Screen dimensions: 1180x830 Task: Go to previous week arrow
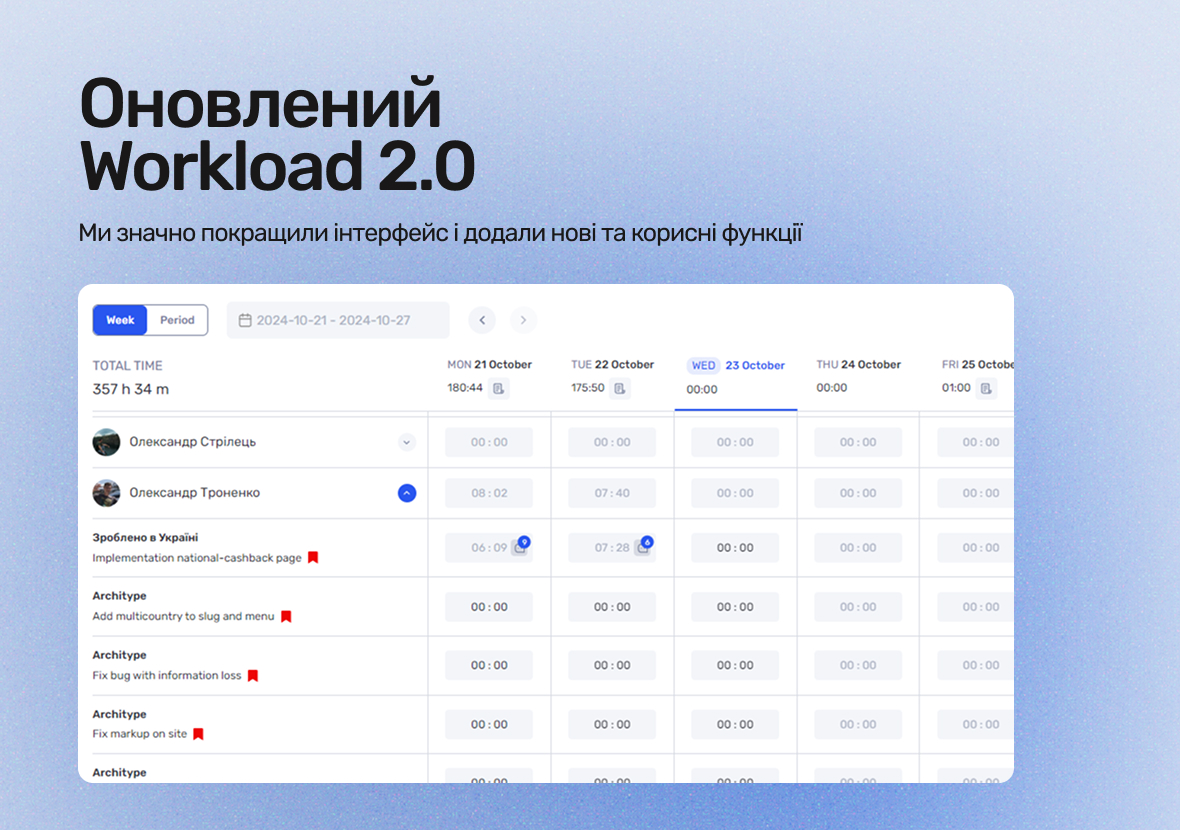[482, 320]
